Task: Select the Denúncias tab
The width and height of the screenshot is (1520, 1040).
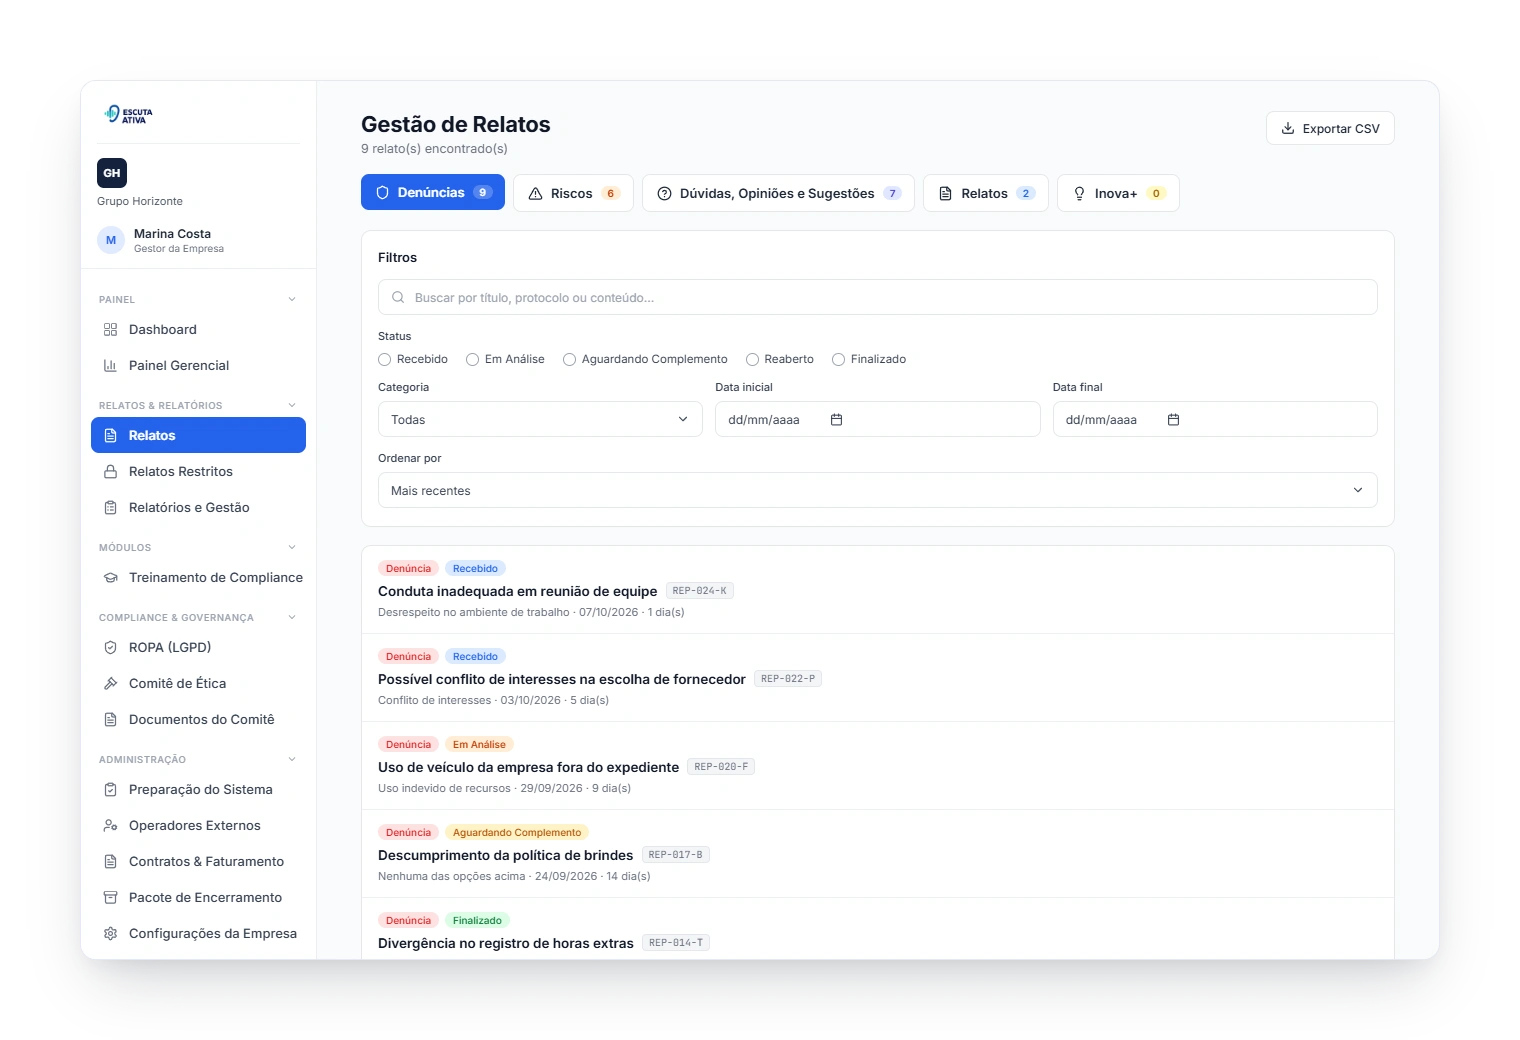Action: pos(433,192)
